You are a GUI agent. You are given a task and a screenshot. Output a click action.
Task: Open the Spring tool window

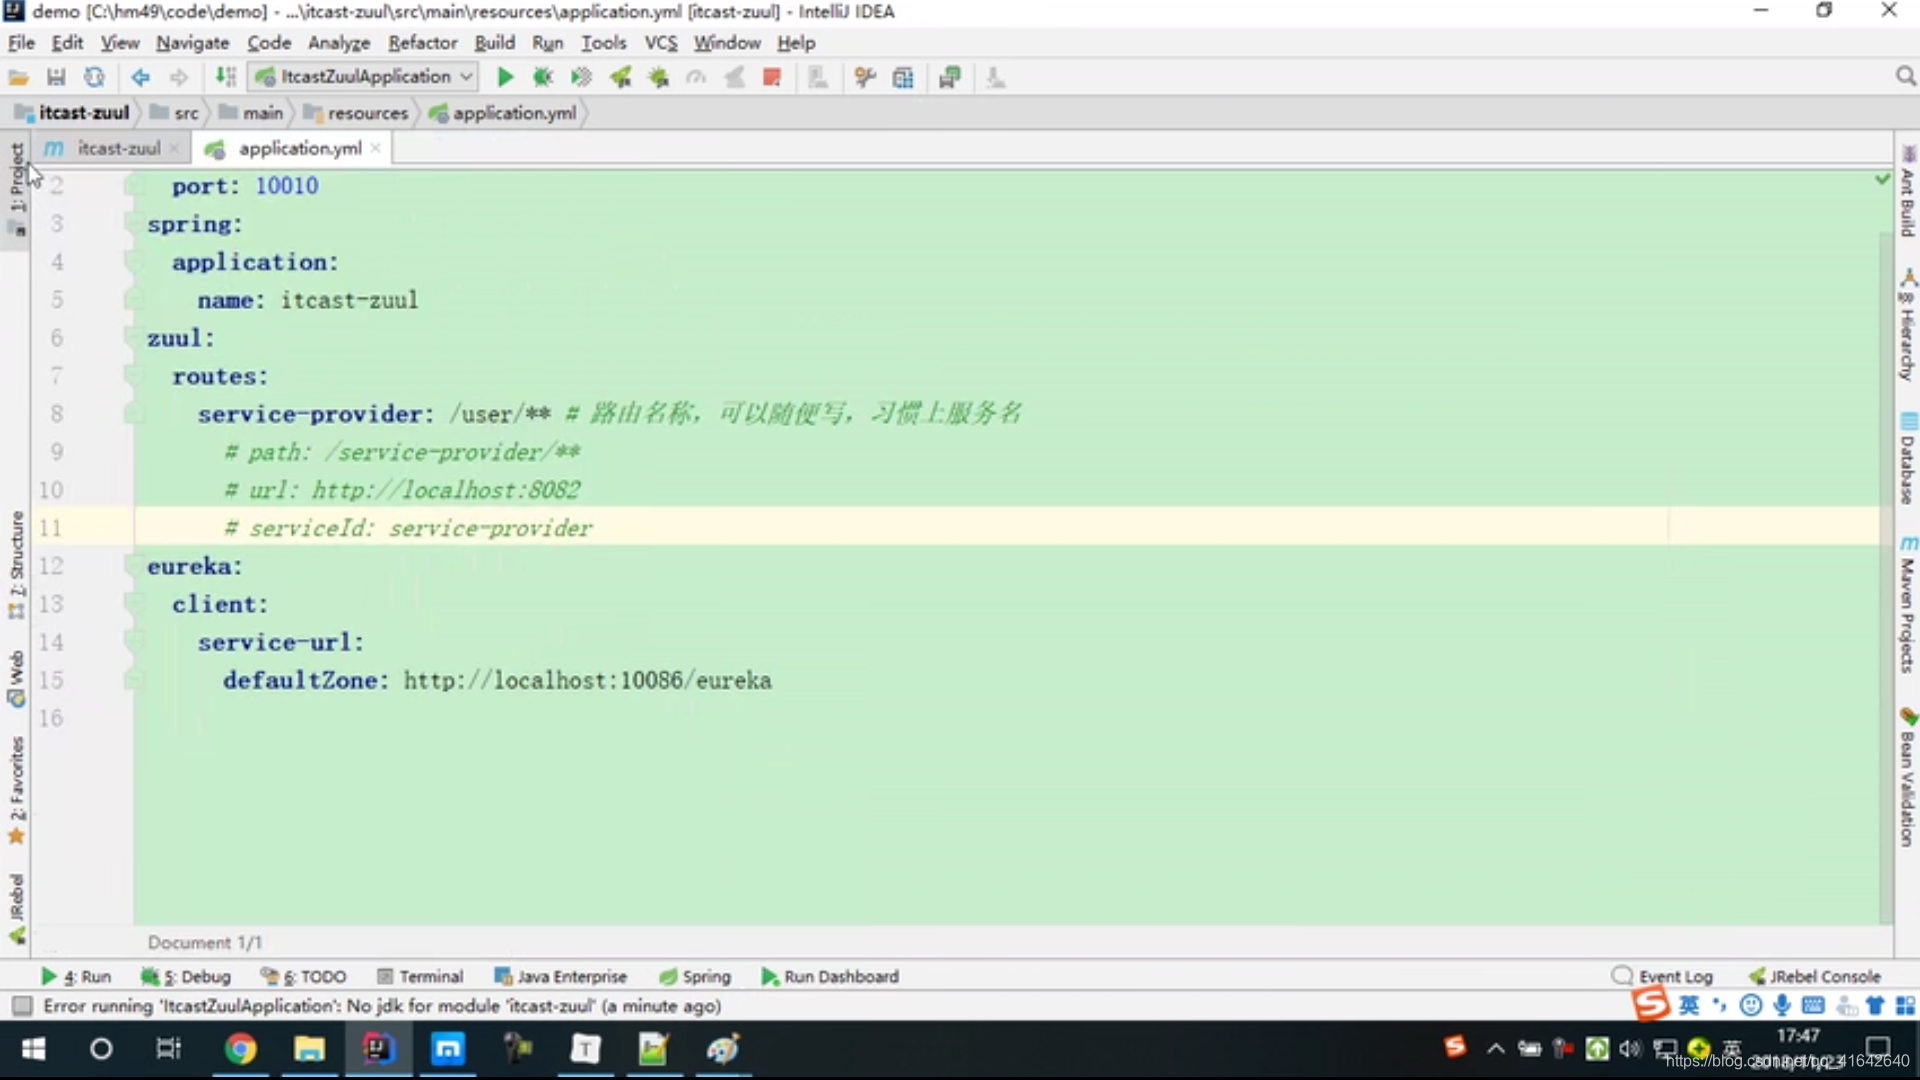[695, 976]
